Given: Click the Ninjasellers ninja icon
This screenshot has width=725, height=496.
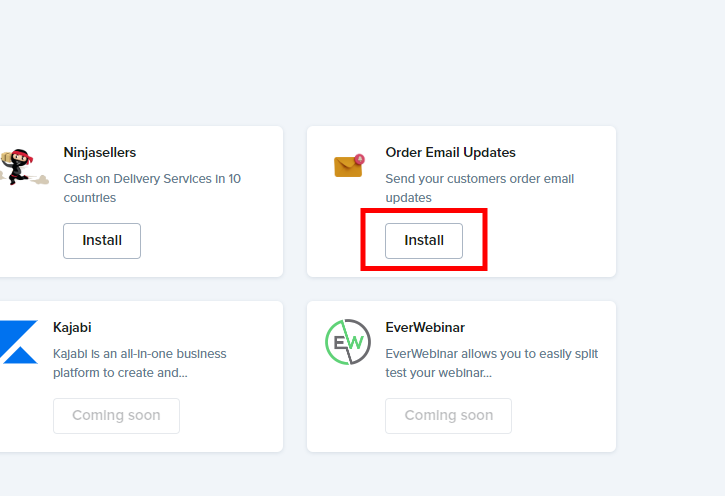Looking at the screenshot, I should tap(23, 167).
